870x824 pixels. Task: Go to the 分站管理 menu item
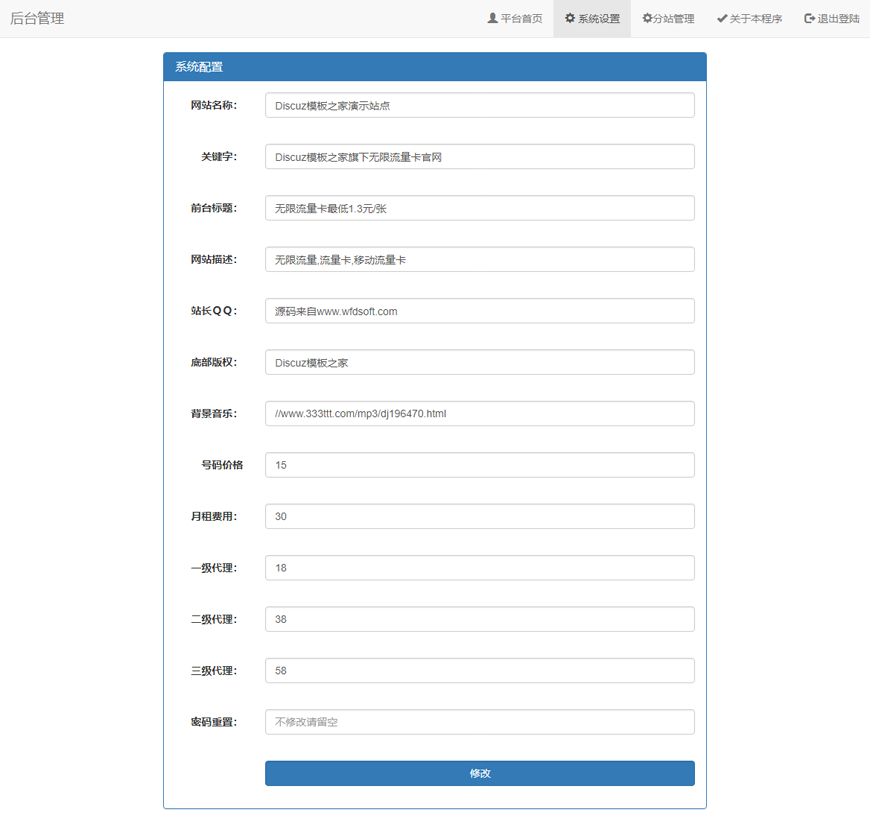[x=668, y=19]
